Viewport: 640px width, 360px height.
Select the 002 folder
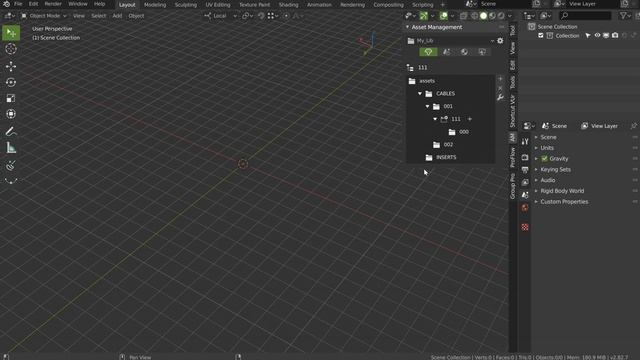(448, 145)
